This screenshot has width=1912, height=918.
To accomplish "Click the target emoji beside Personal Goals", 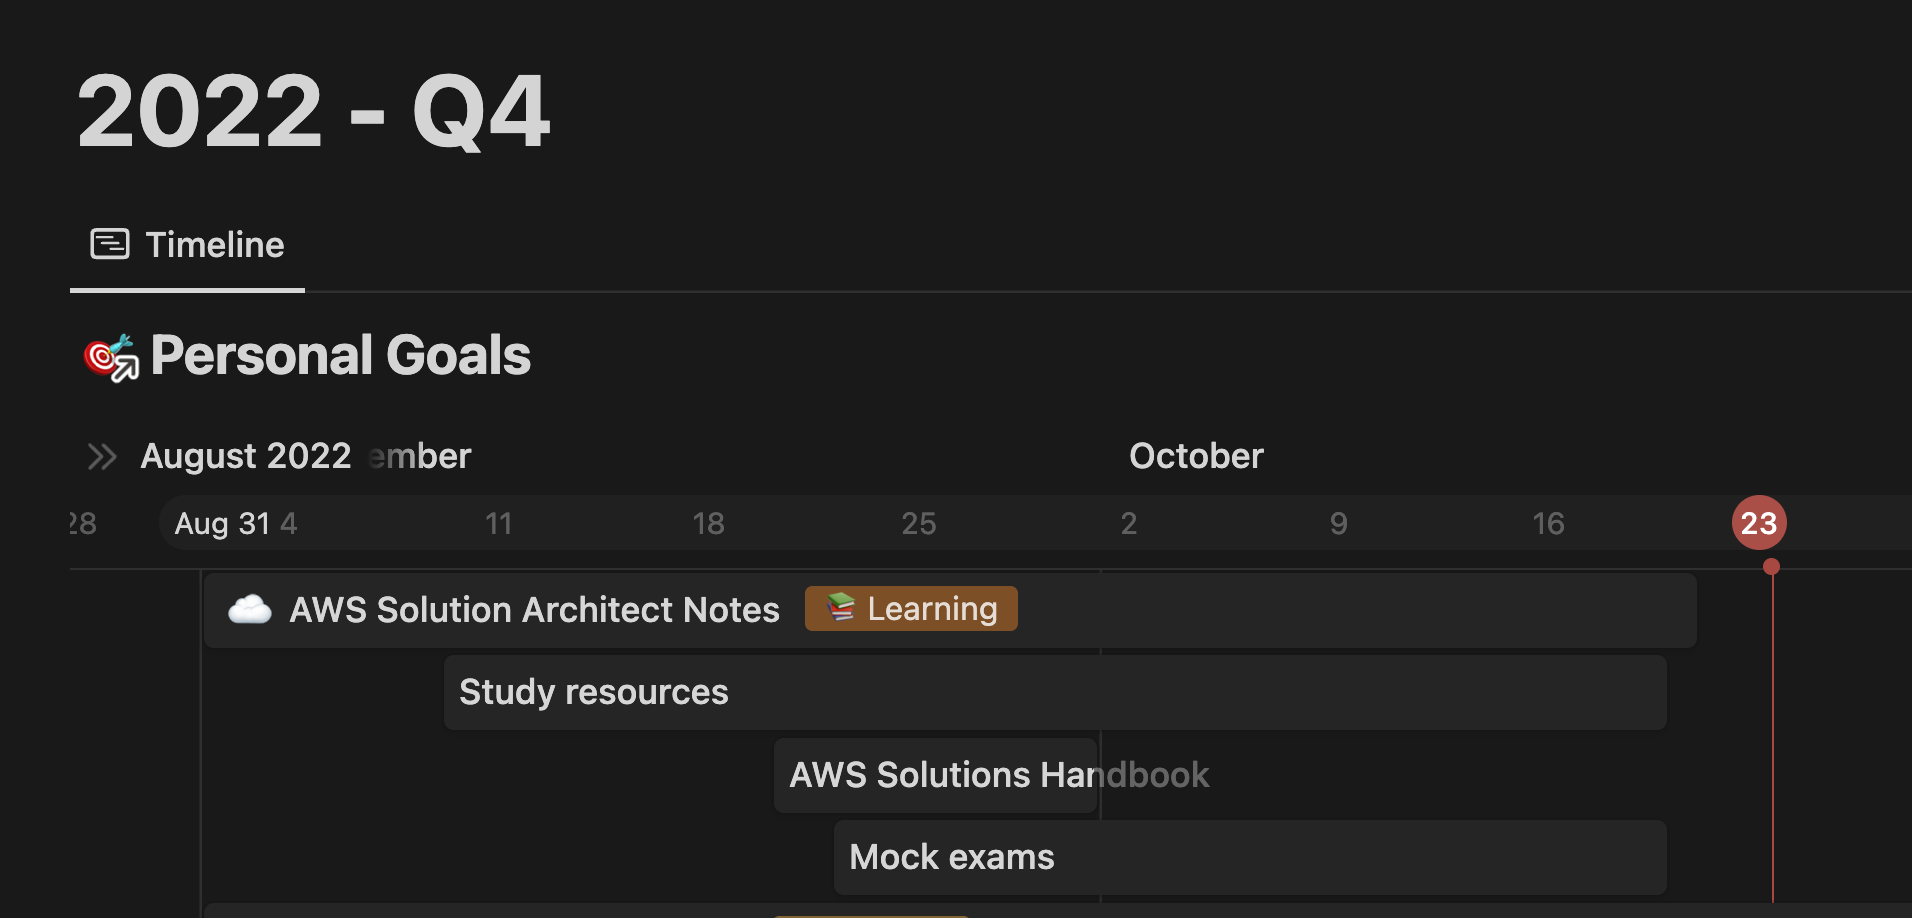I will [111, 357].
